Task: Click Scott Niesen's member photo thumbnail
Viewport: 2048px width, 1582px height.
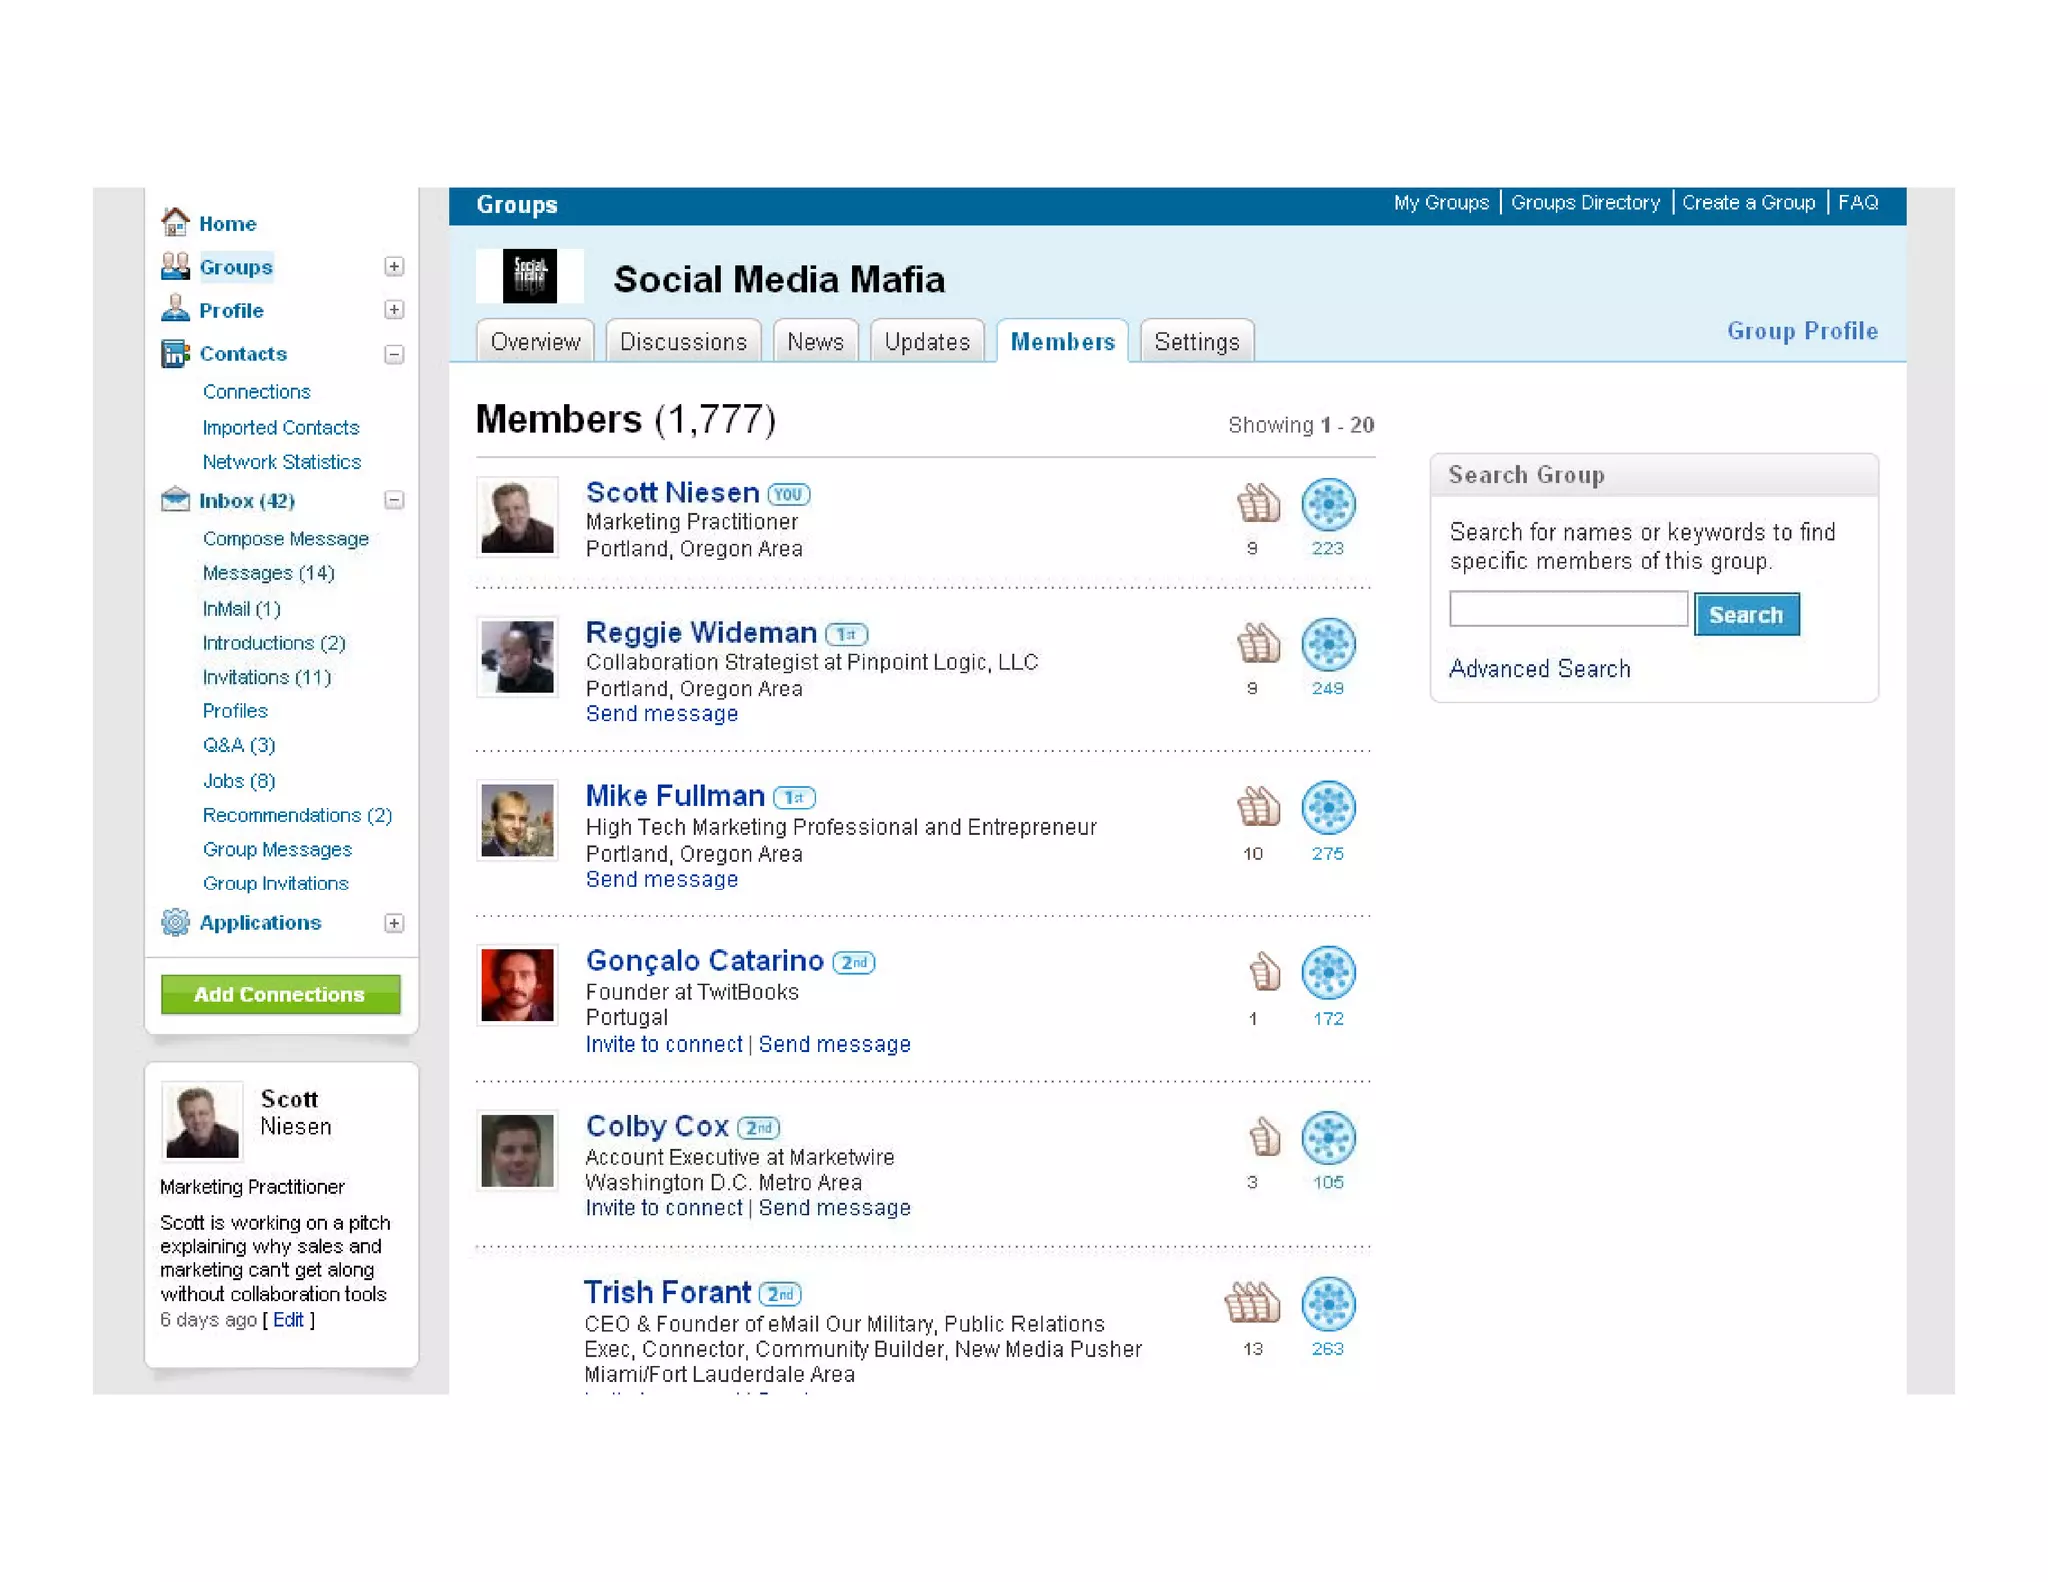Action: [517, 517]
